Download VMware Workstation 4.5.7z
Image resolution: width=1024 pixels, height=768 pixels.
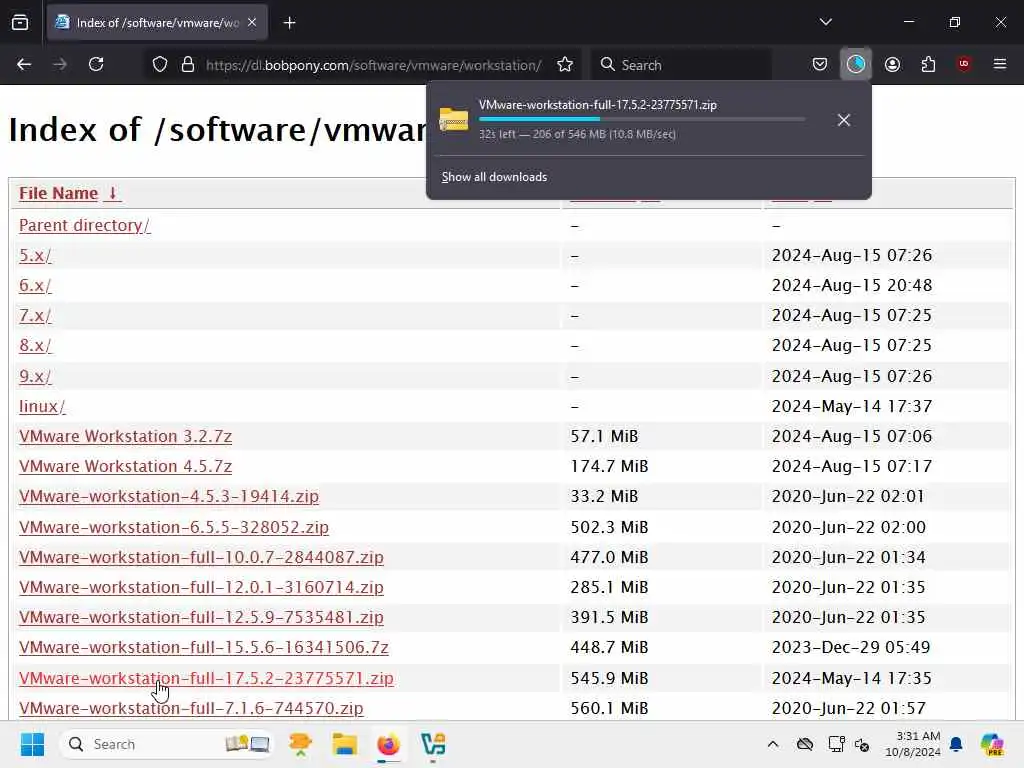coord(125,466)
